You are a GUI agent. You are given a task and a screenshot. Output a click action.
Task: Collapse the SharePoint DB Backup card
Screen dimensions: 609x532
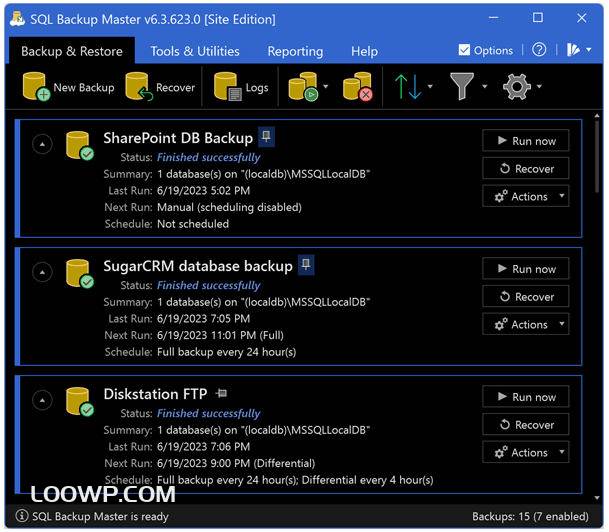42,144
